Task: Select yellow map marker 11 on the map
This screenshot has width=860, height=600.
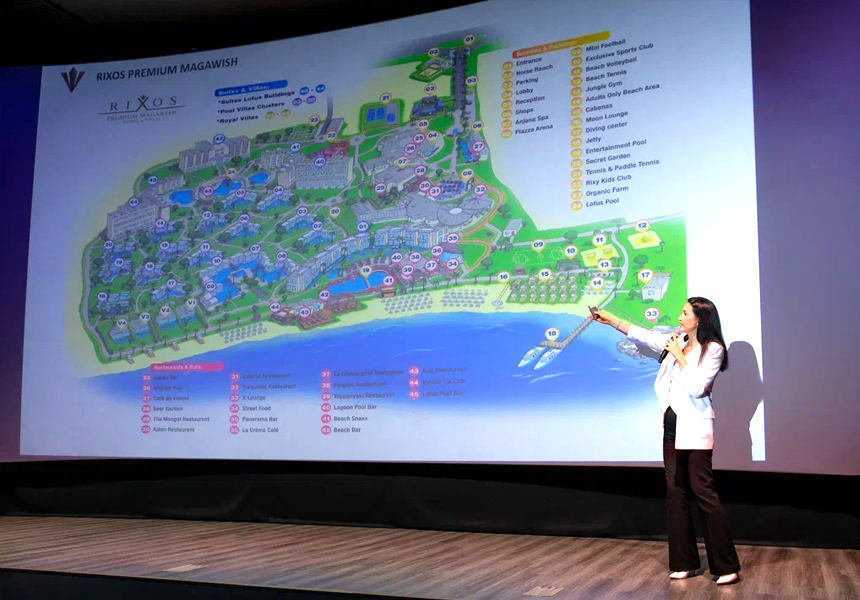Action: tap(599, 240)
